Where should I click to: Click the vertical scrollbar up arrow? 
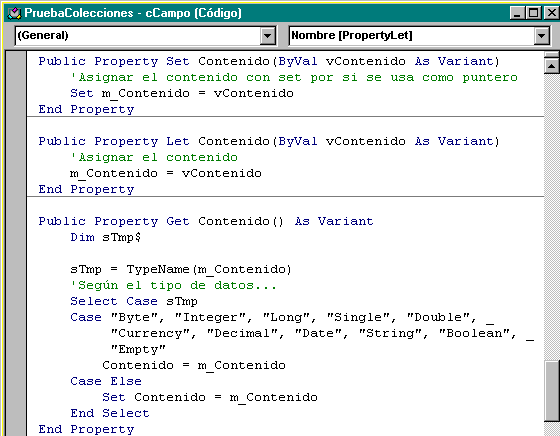click(552, 66)
